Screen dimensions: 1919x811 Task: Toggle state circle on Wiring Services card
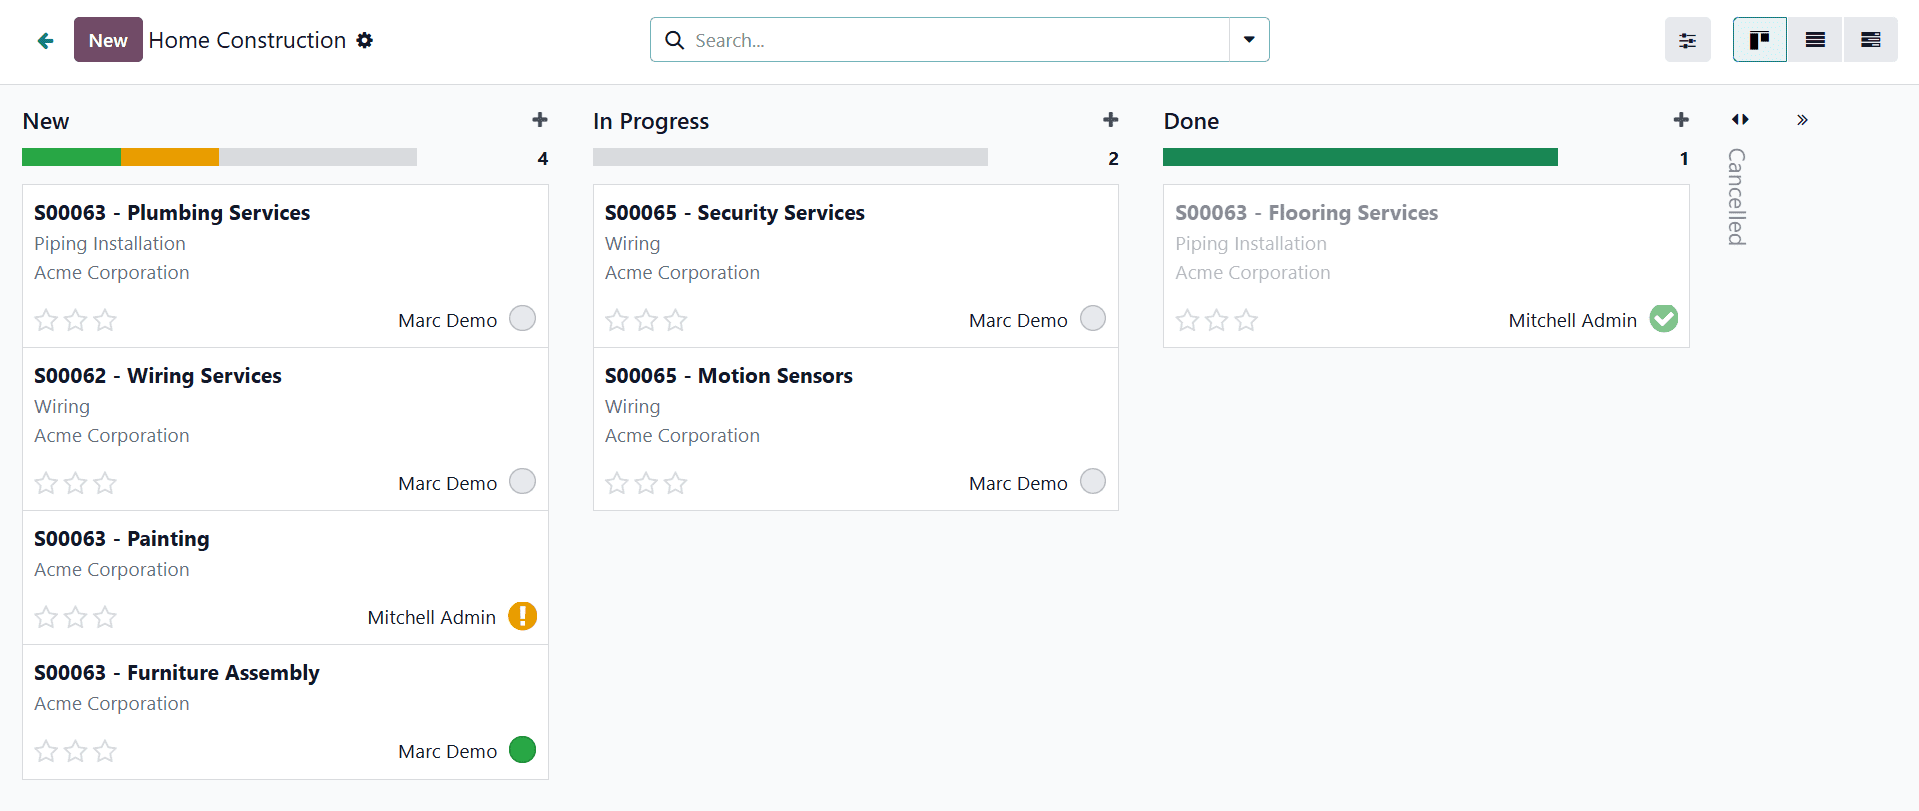tap(522, 481)
